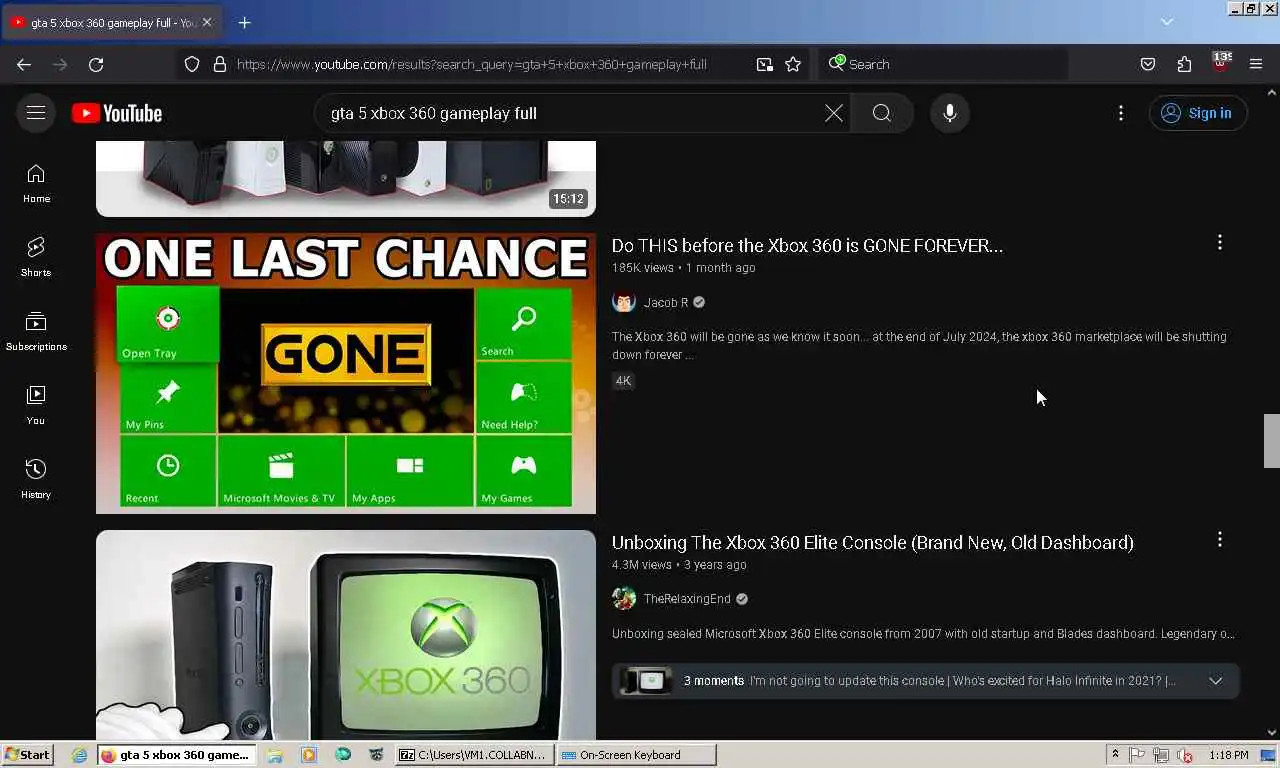Start voice search with microphone
Image resolution: width=1280 pixels, height=768 pixels.
pos(950,113)
